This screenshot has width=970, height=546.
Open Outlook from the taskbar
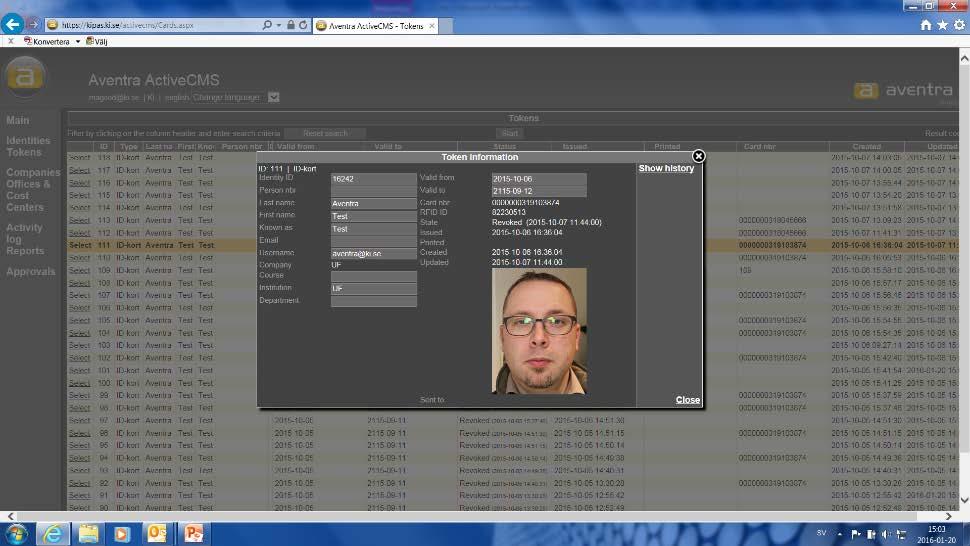(157, 534)
